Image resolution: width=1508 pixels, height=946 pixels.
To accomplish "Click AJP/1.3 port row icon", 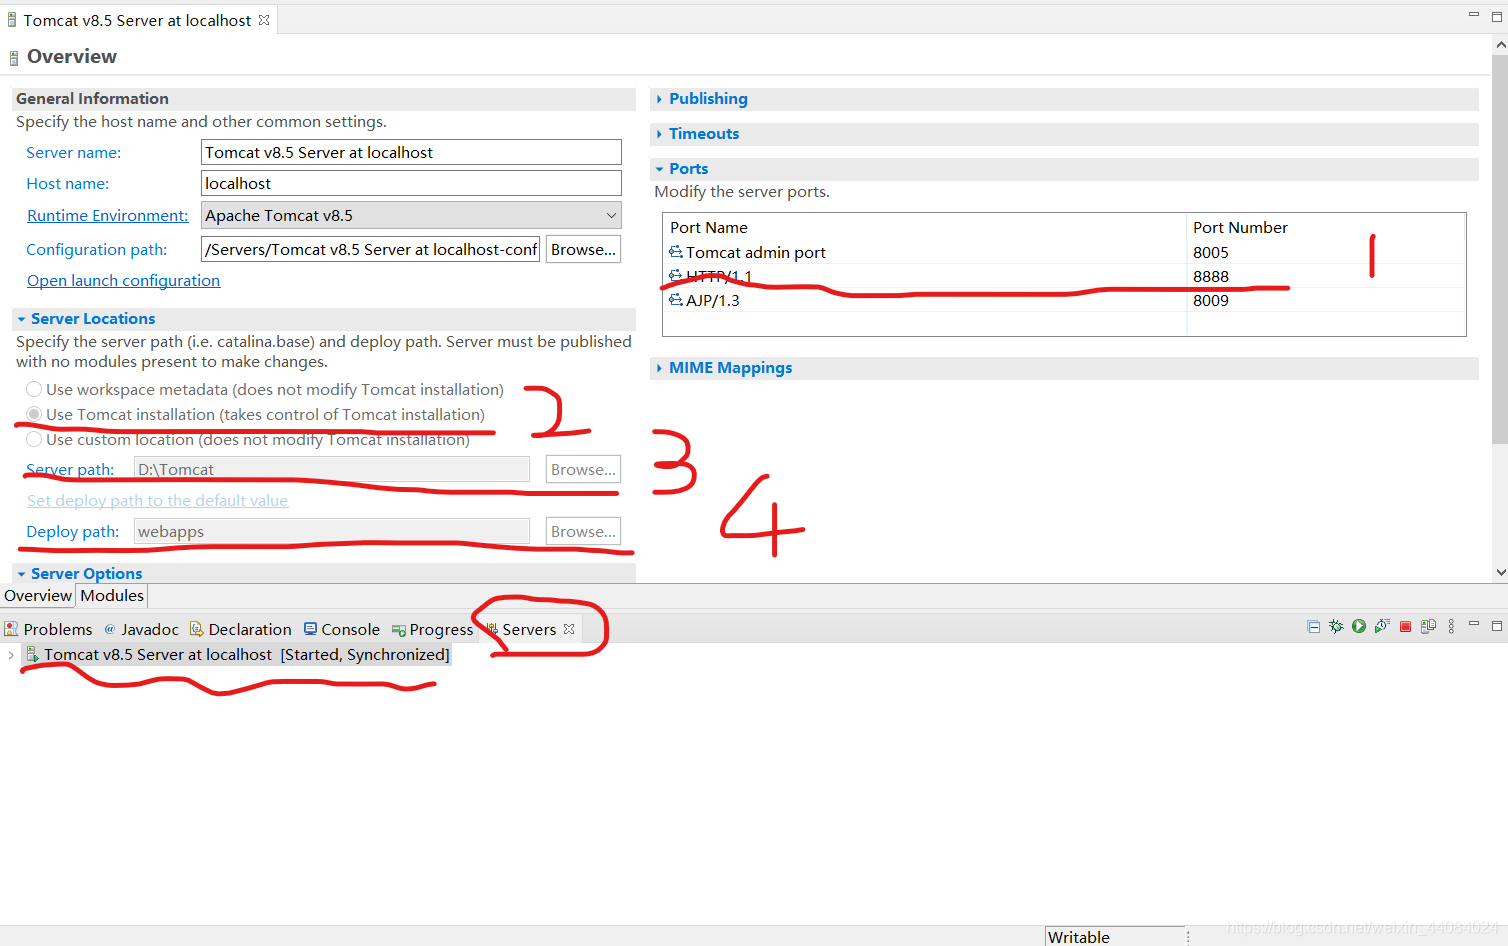I will point(676,300).
